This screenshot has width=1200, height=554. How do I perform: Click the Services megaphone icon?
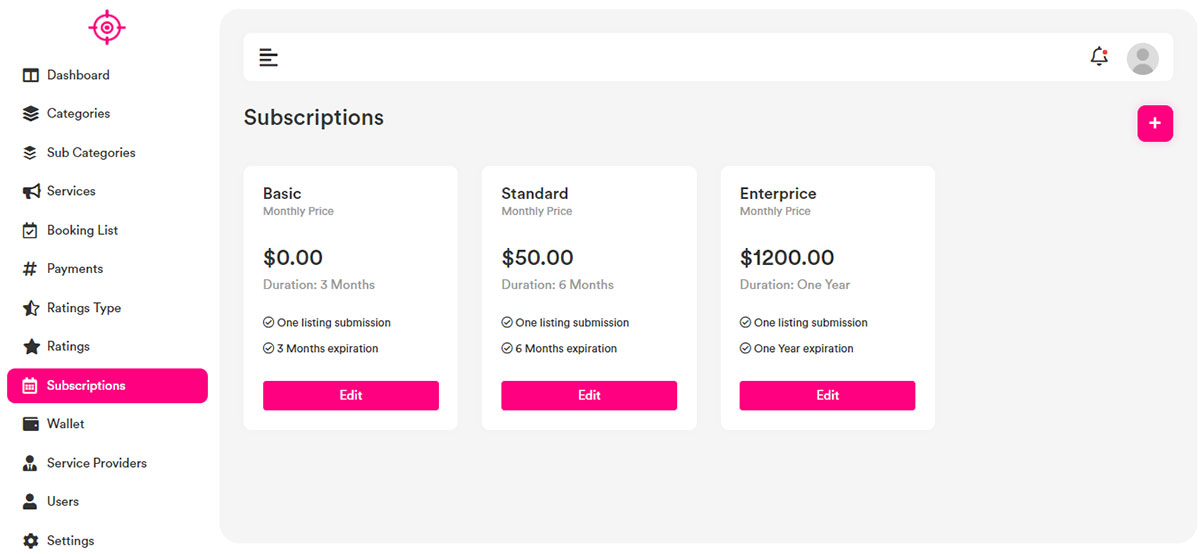[x=30, y=191]
